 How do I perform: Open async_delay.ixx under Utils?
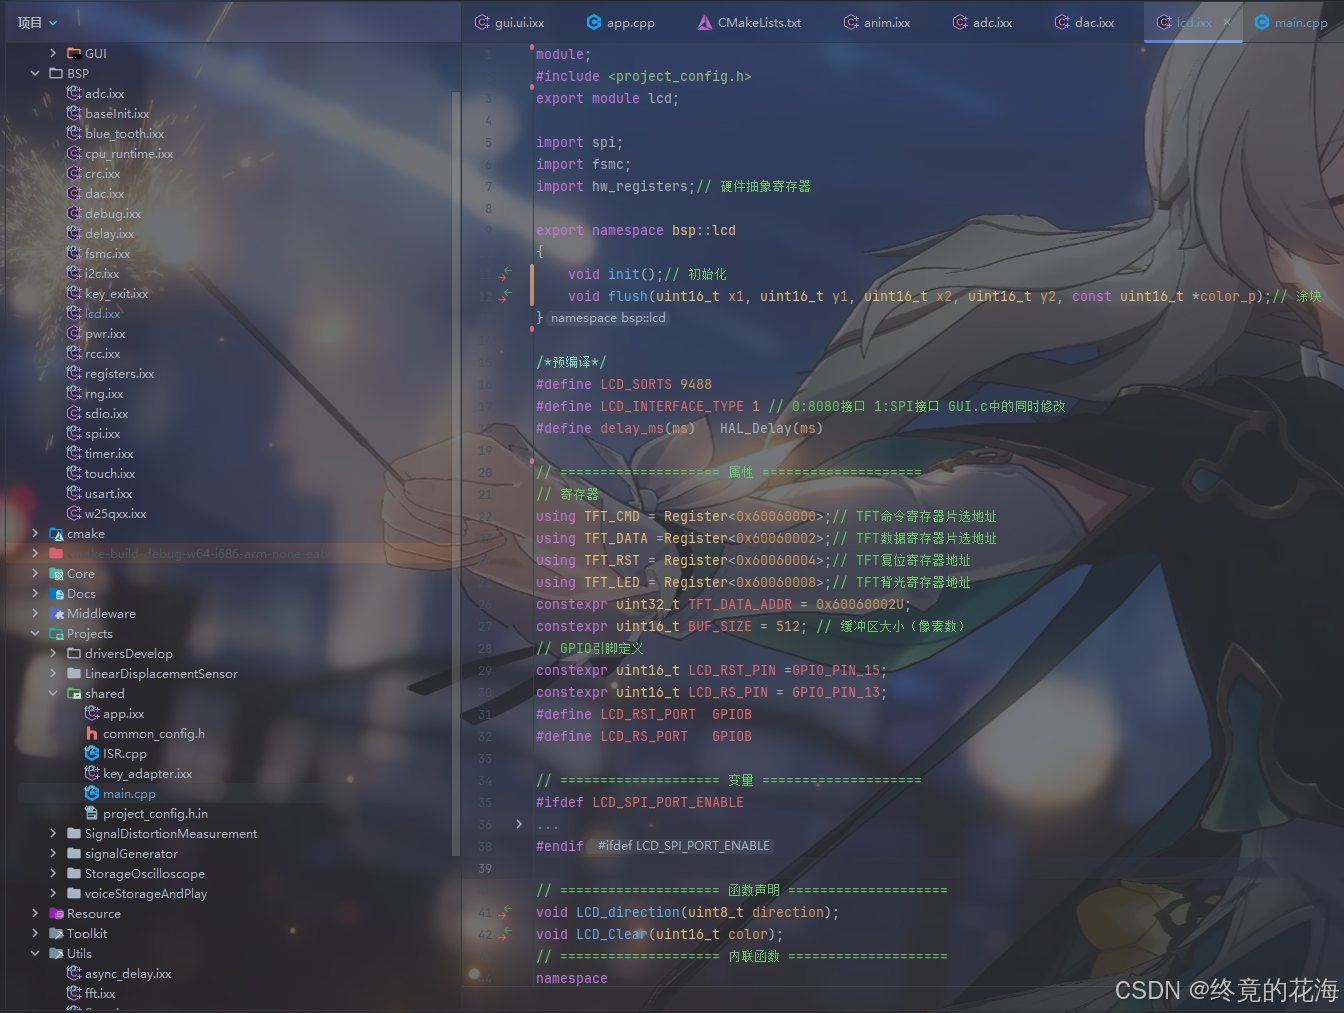pyautogui.click(x=128, y=973)
